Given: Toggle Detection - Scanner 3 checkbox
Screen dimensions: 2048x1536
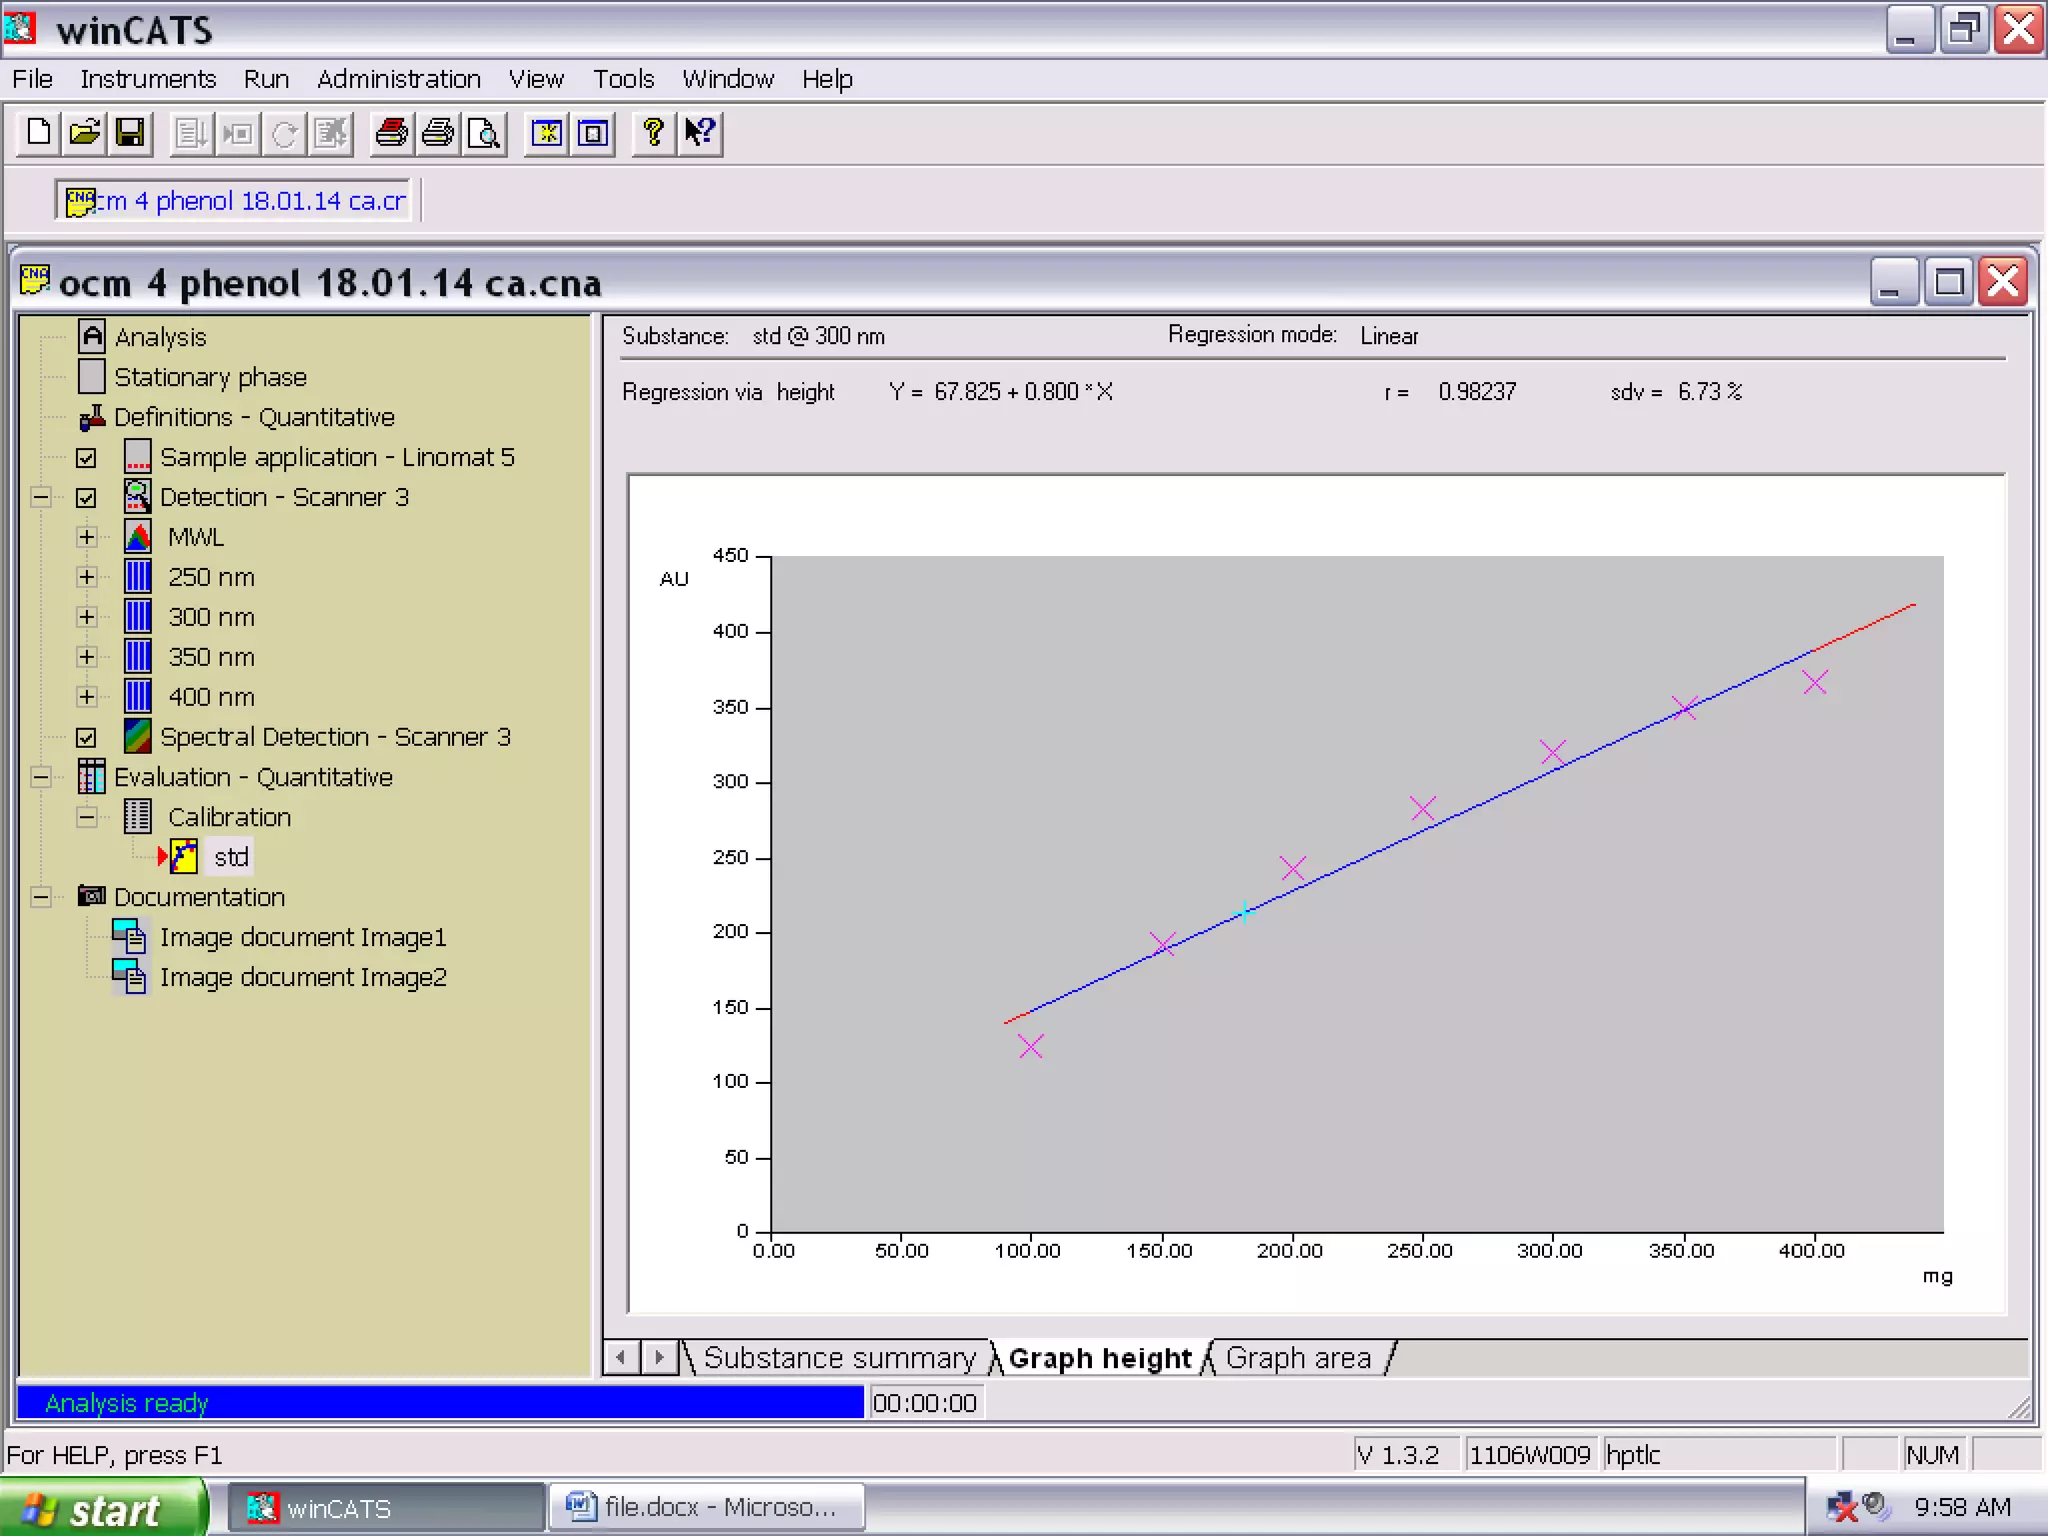Looking at the screenshot, I should pos(87,498).
